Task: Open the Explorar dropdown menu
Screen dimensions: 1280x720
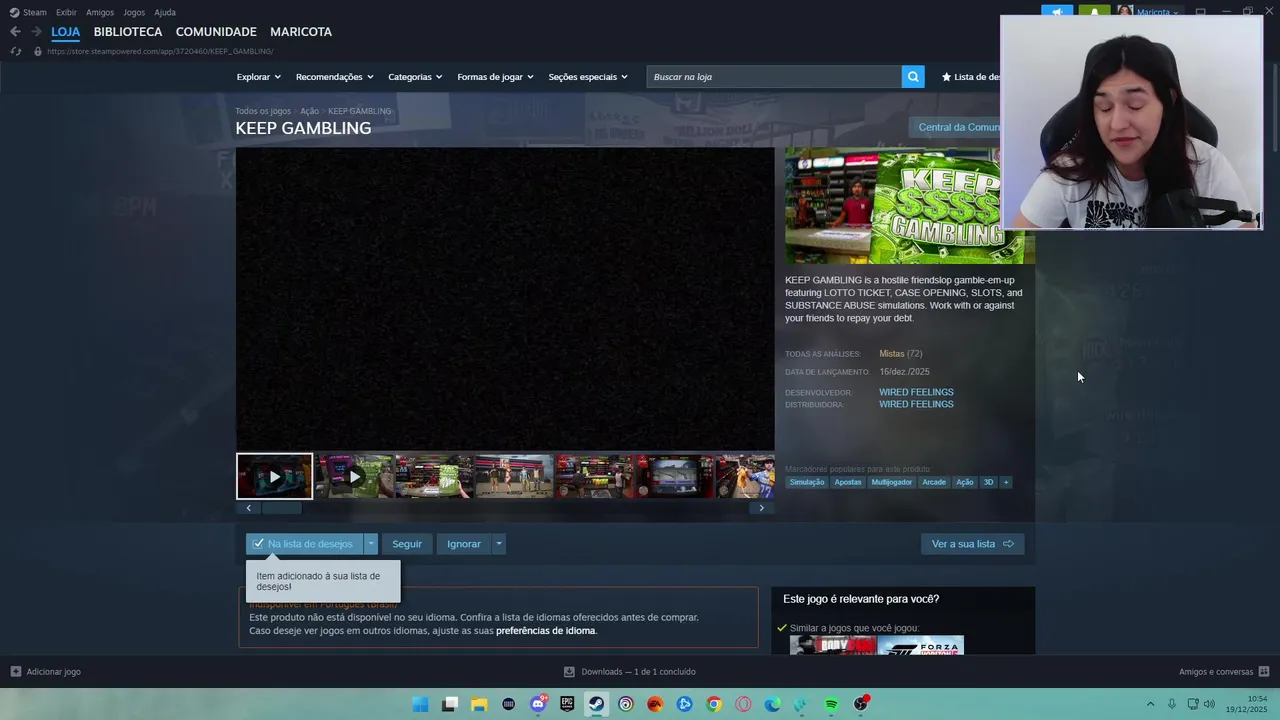Action: click(258, 77)
